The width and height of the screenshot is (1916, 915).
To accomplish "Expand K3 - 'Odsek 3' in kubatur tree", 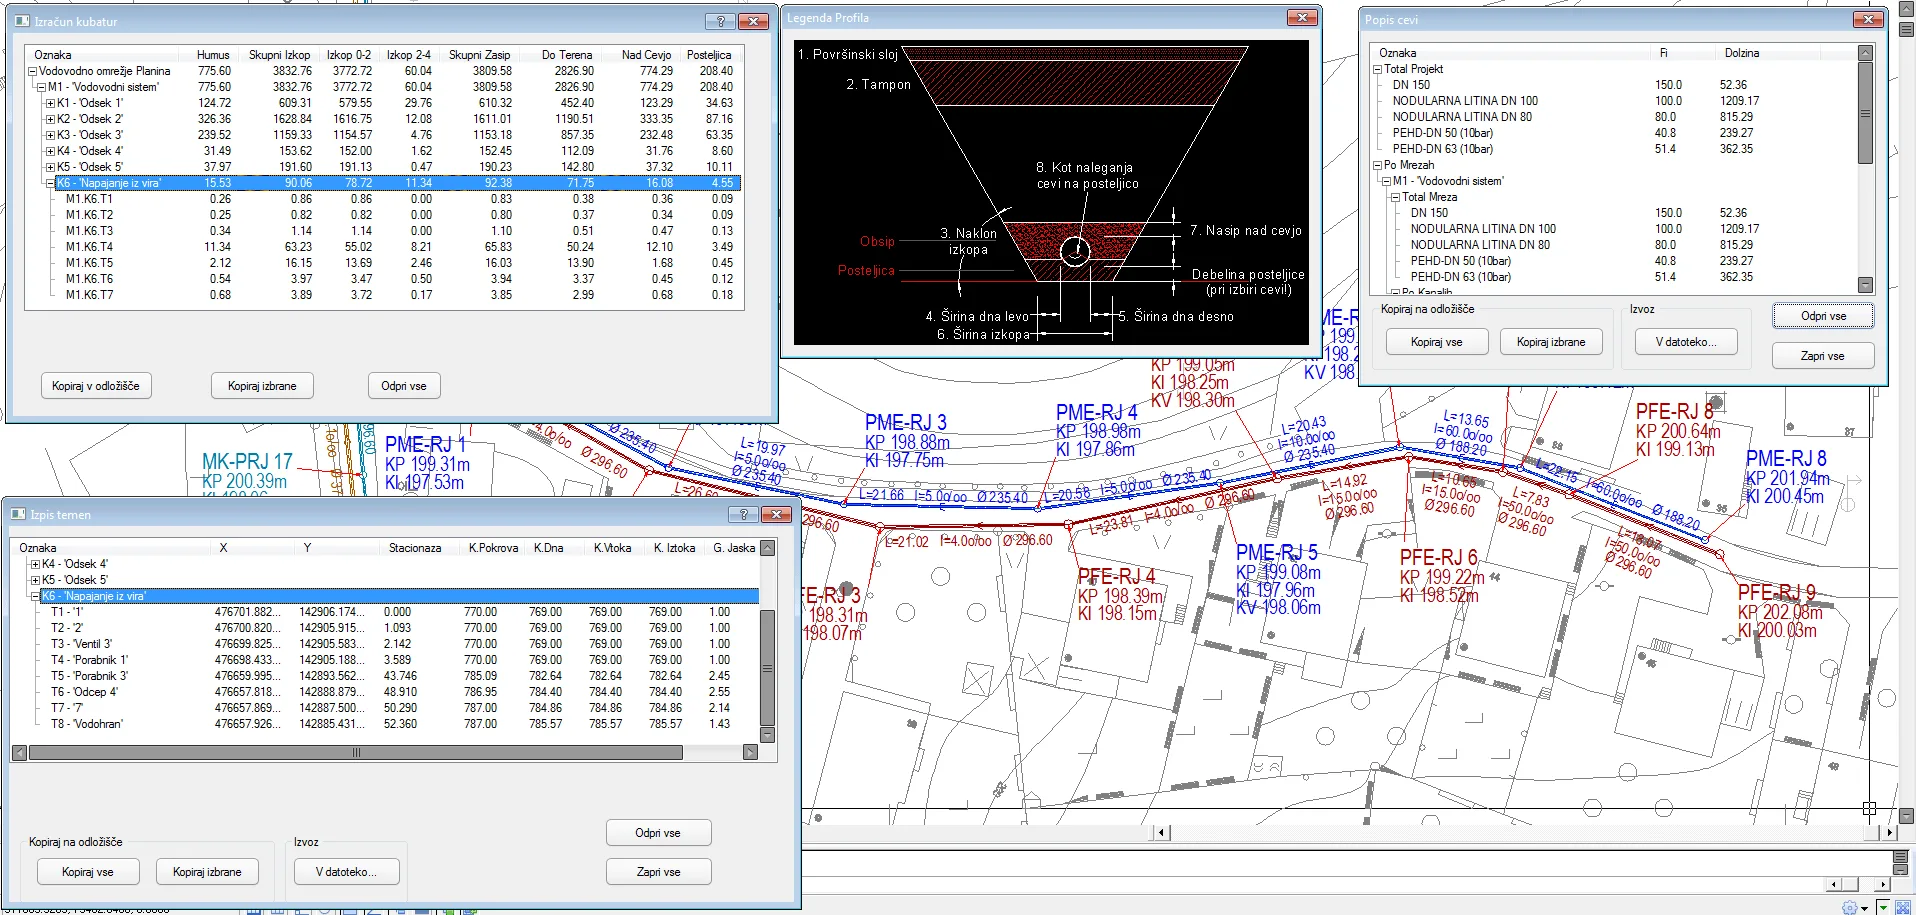I will coord(50,135).
